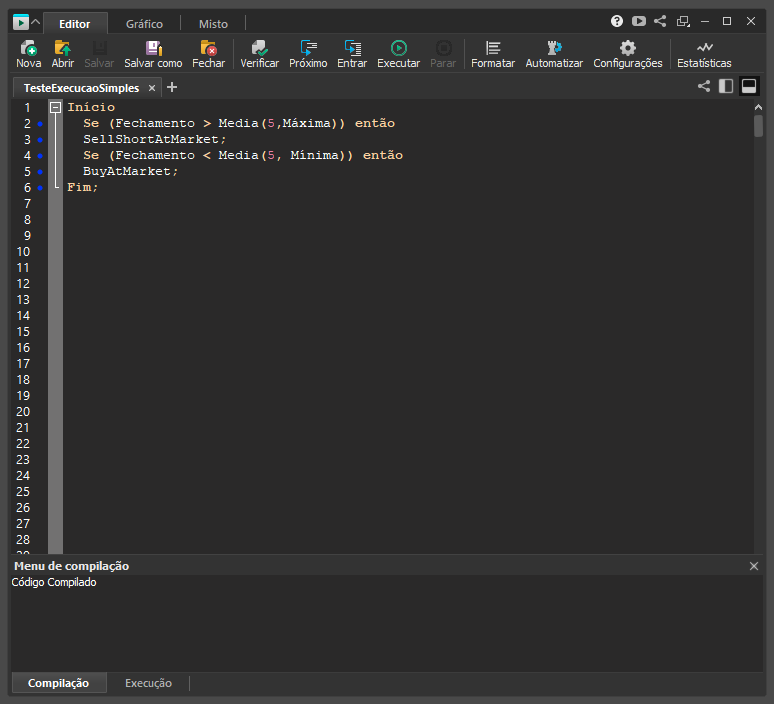Select the TesteExecucaoSimples file tab
The width and height of the screenshot is (774, 704).
point(81,88)
